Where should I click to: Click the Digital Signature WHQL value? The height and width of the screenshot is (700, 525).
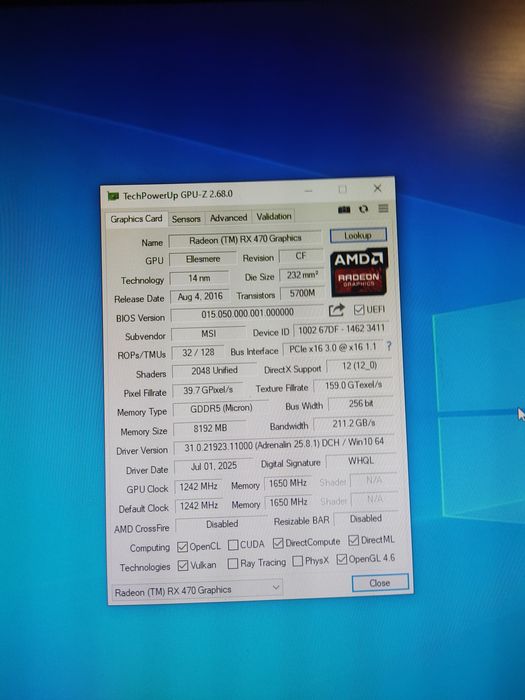tap(361, 460)
